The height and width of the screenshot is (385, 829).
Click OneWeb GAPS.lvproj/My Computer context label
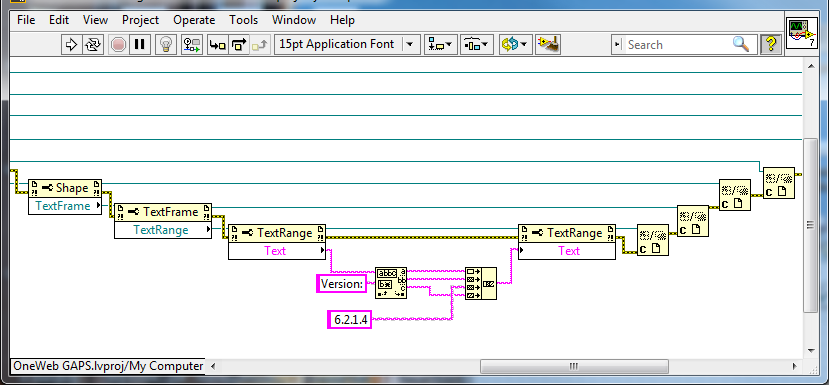pyautogui.click(x=108, y=366)
